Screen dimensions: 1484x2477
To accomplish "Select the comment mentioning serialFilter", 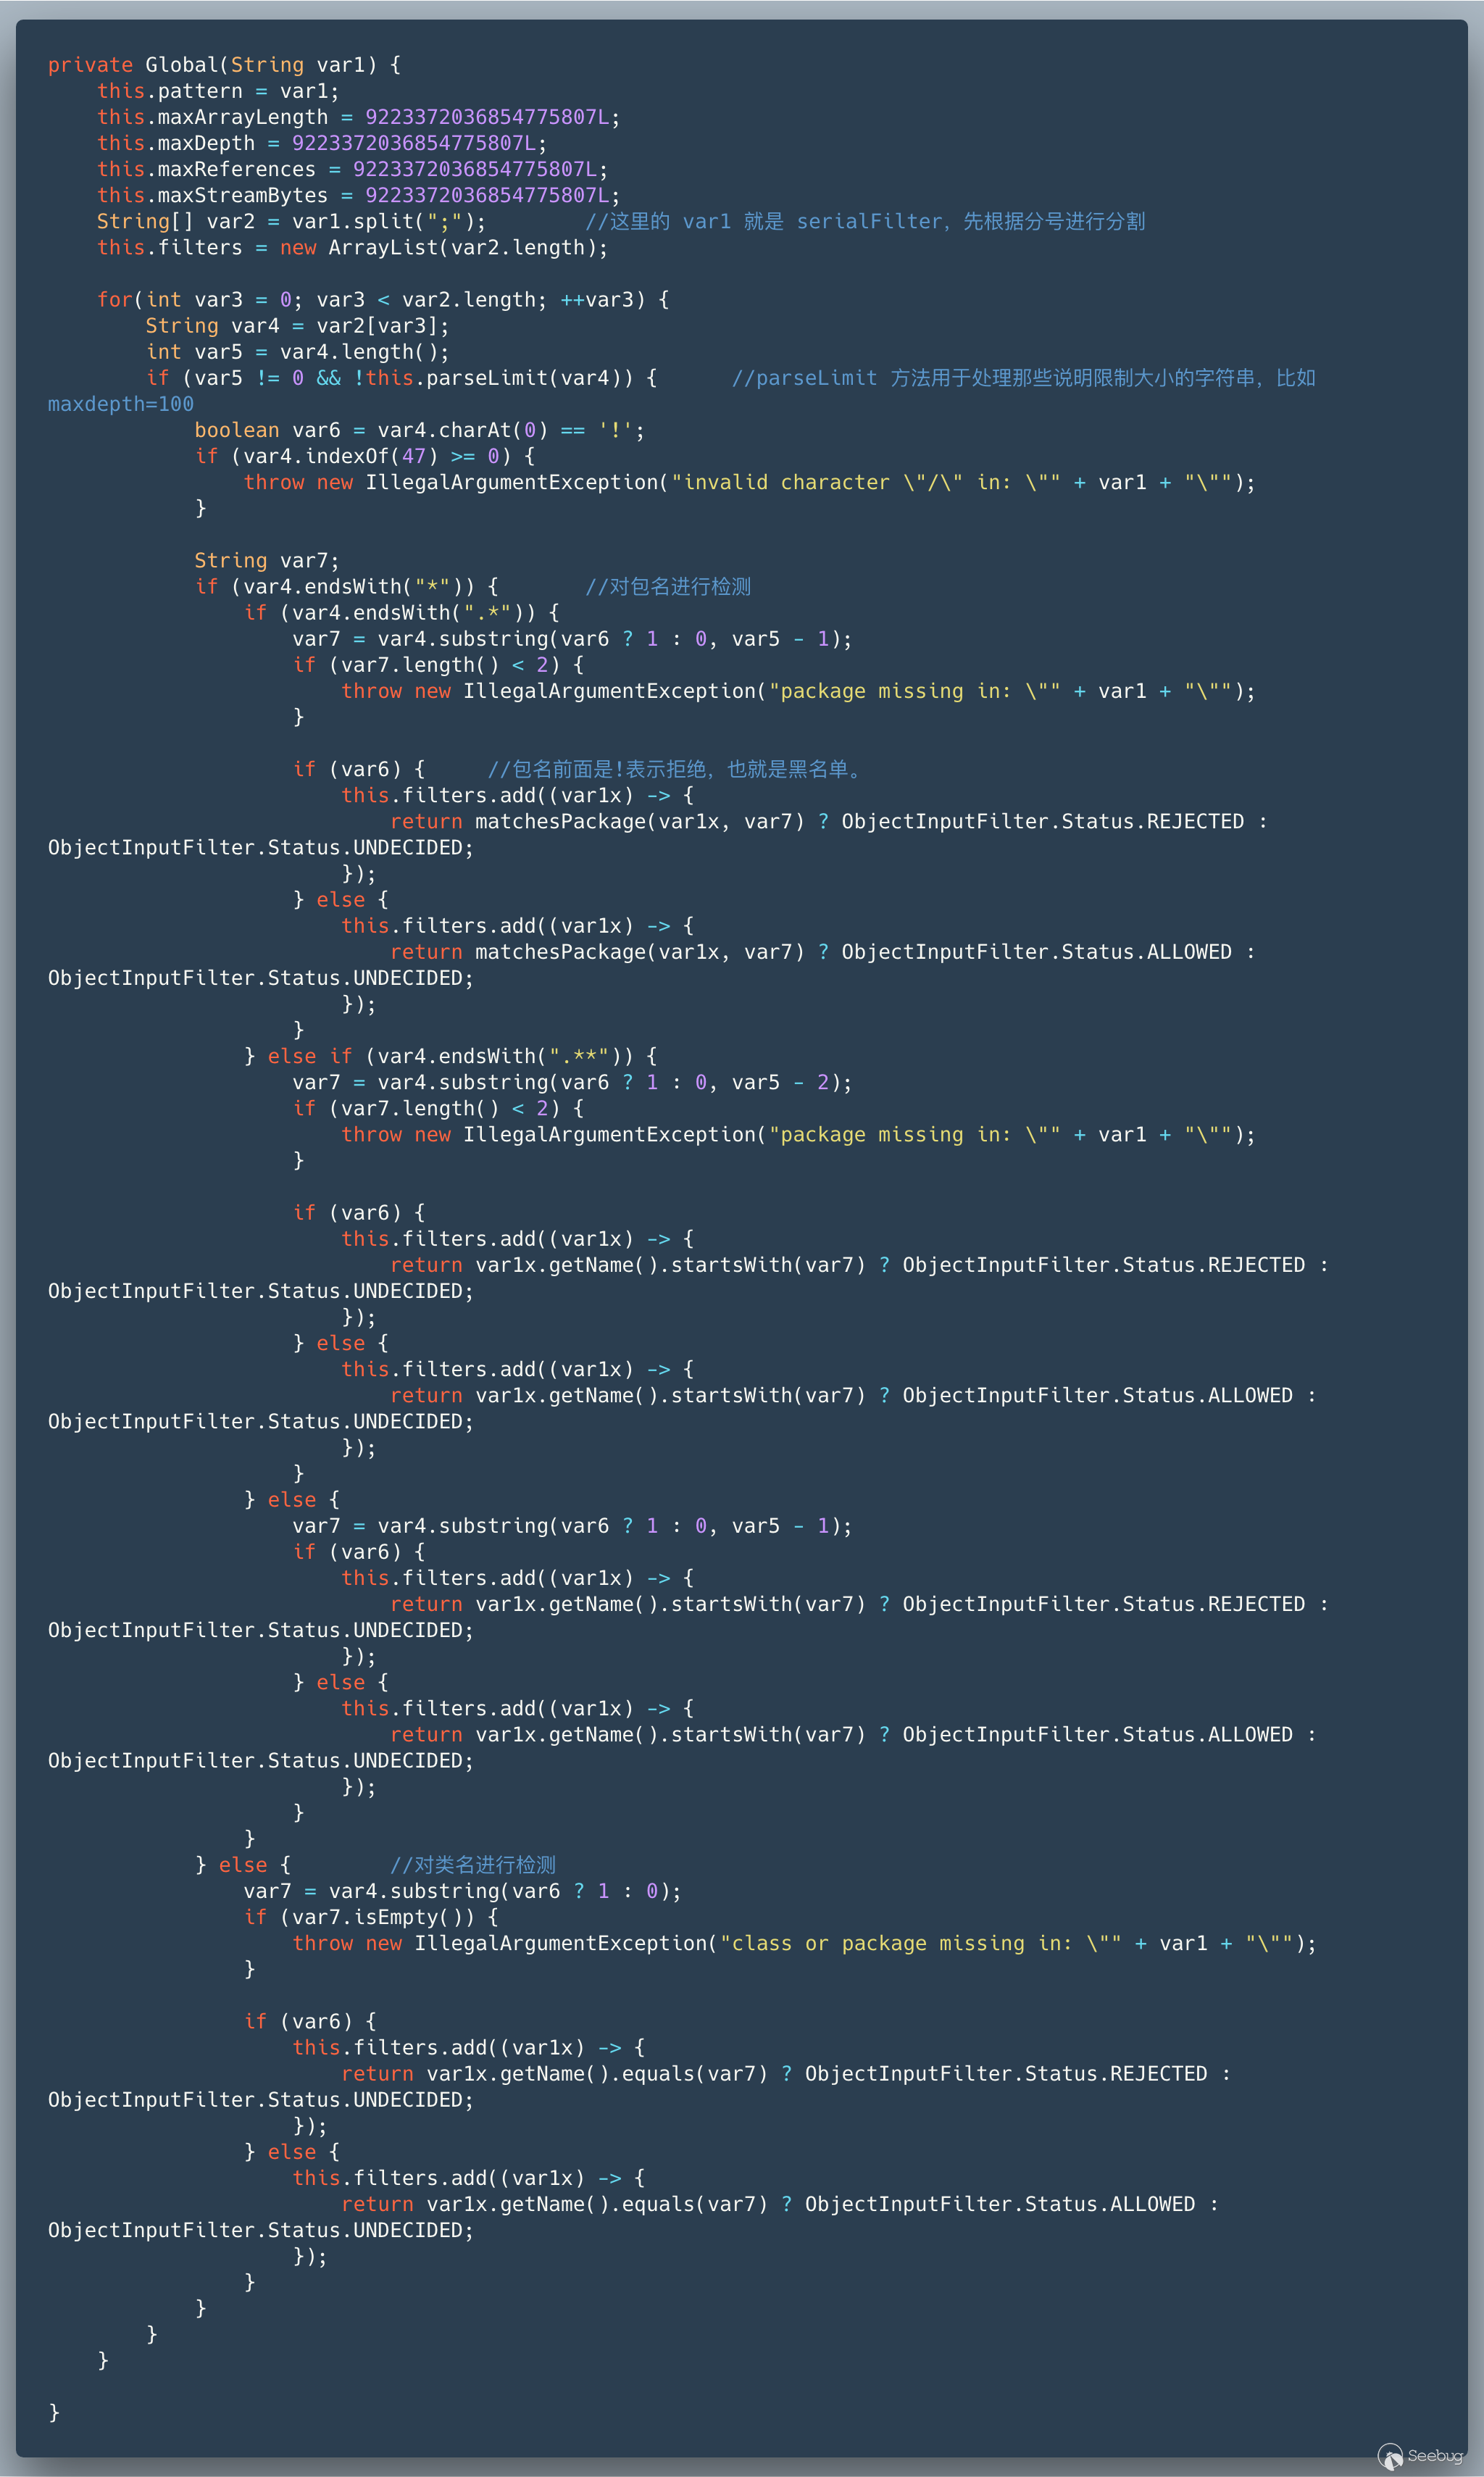I will point(865,221).
